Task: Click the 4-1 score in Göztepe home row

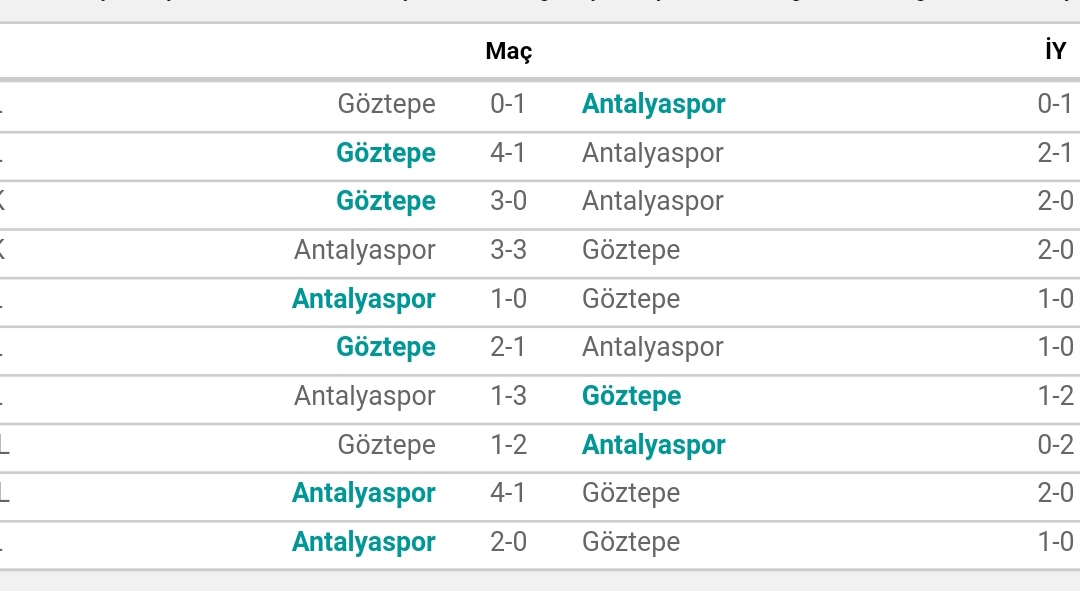Action: coord(508,153)
